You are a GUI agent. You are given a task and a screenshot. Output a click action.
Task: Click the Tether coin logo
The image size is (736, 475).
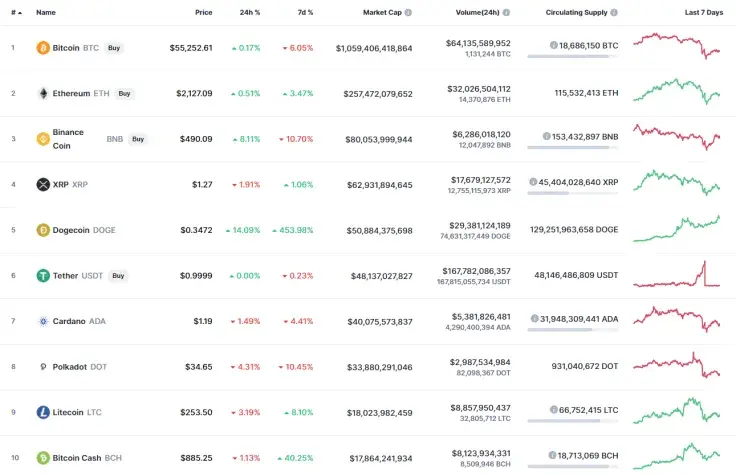tap(43, 275)
